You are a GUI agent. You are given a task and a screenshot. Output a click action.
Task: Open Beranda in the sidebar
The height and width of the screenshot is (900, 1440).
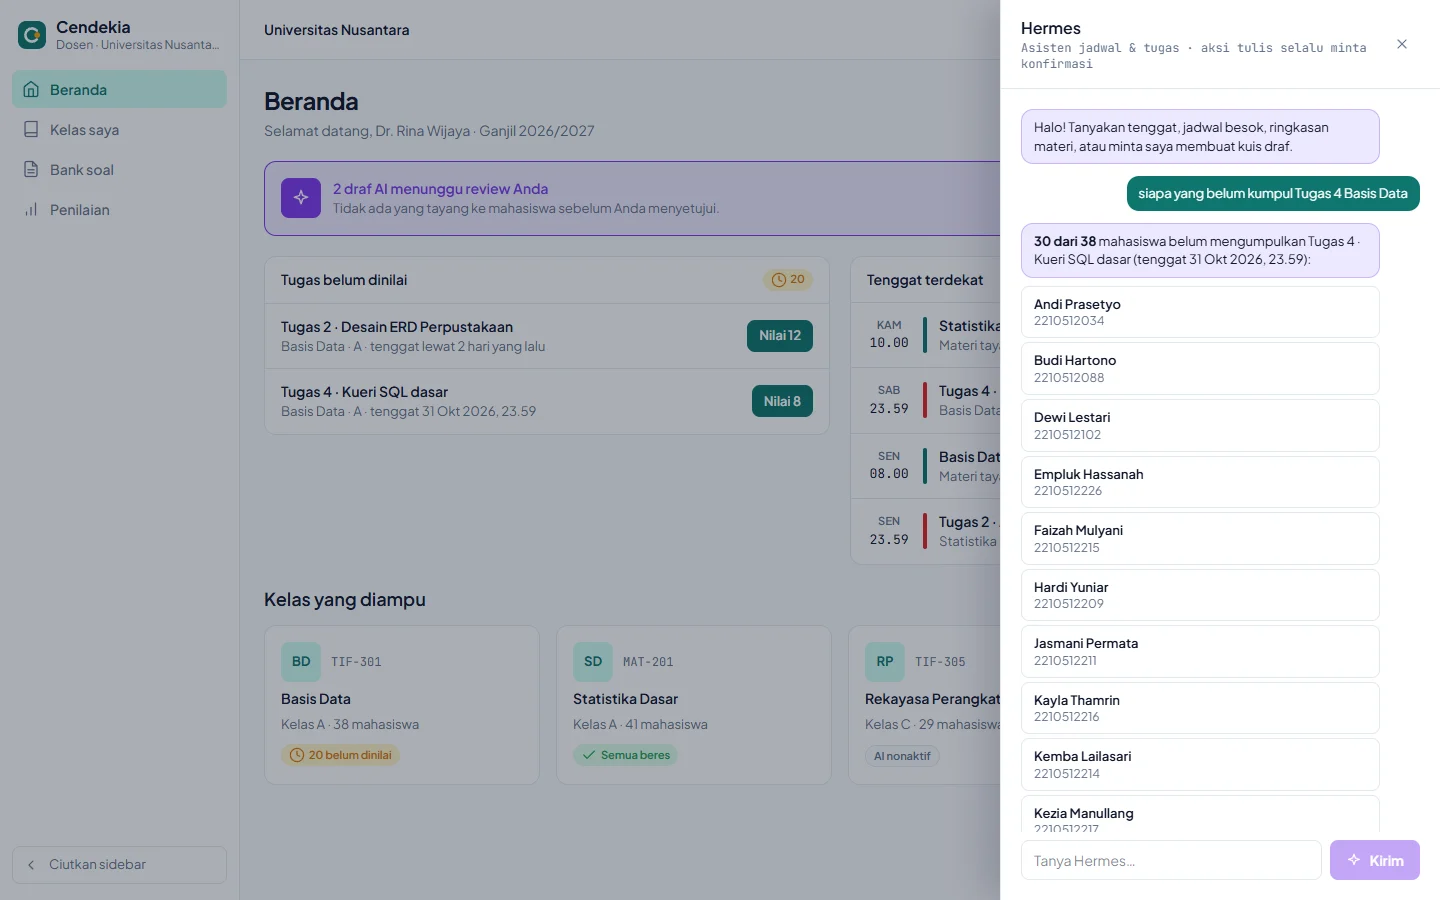pyautogui.click(x=119, y=89)
